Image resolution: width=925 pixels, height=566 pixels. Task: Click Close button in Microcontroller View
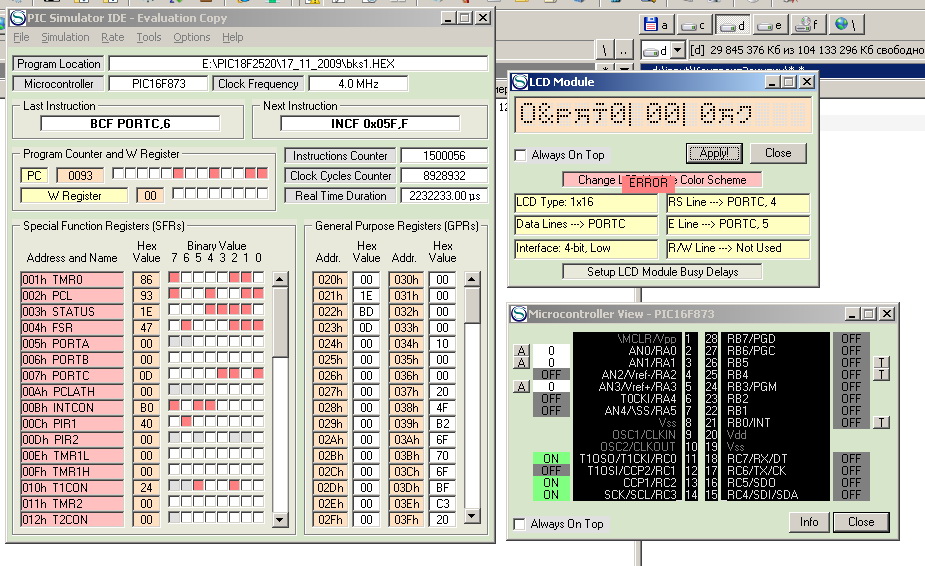click(x=861, y=522)
